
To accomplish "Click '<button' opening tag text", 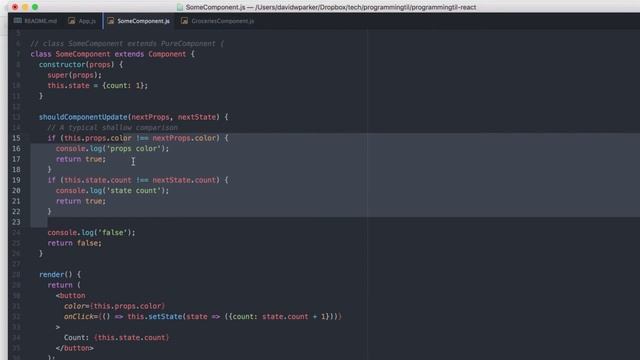I will (x=71, y=296).
